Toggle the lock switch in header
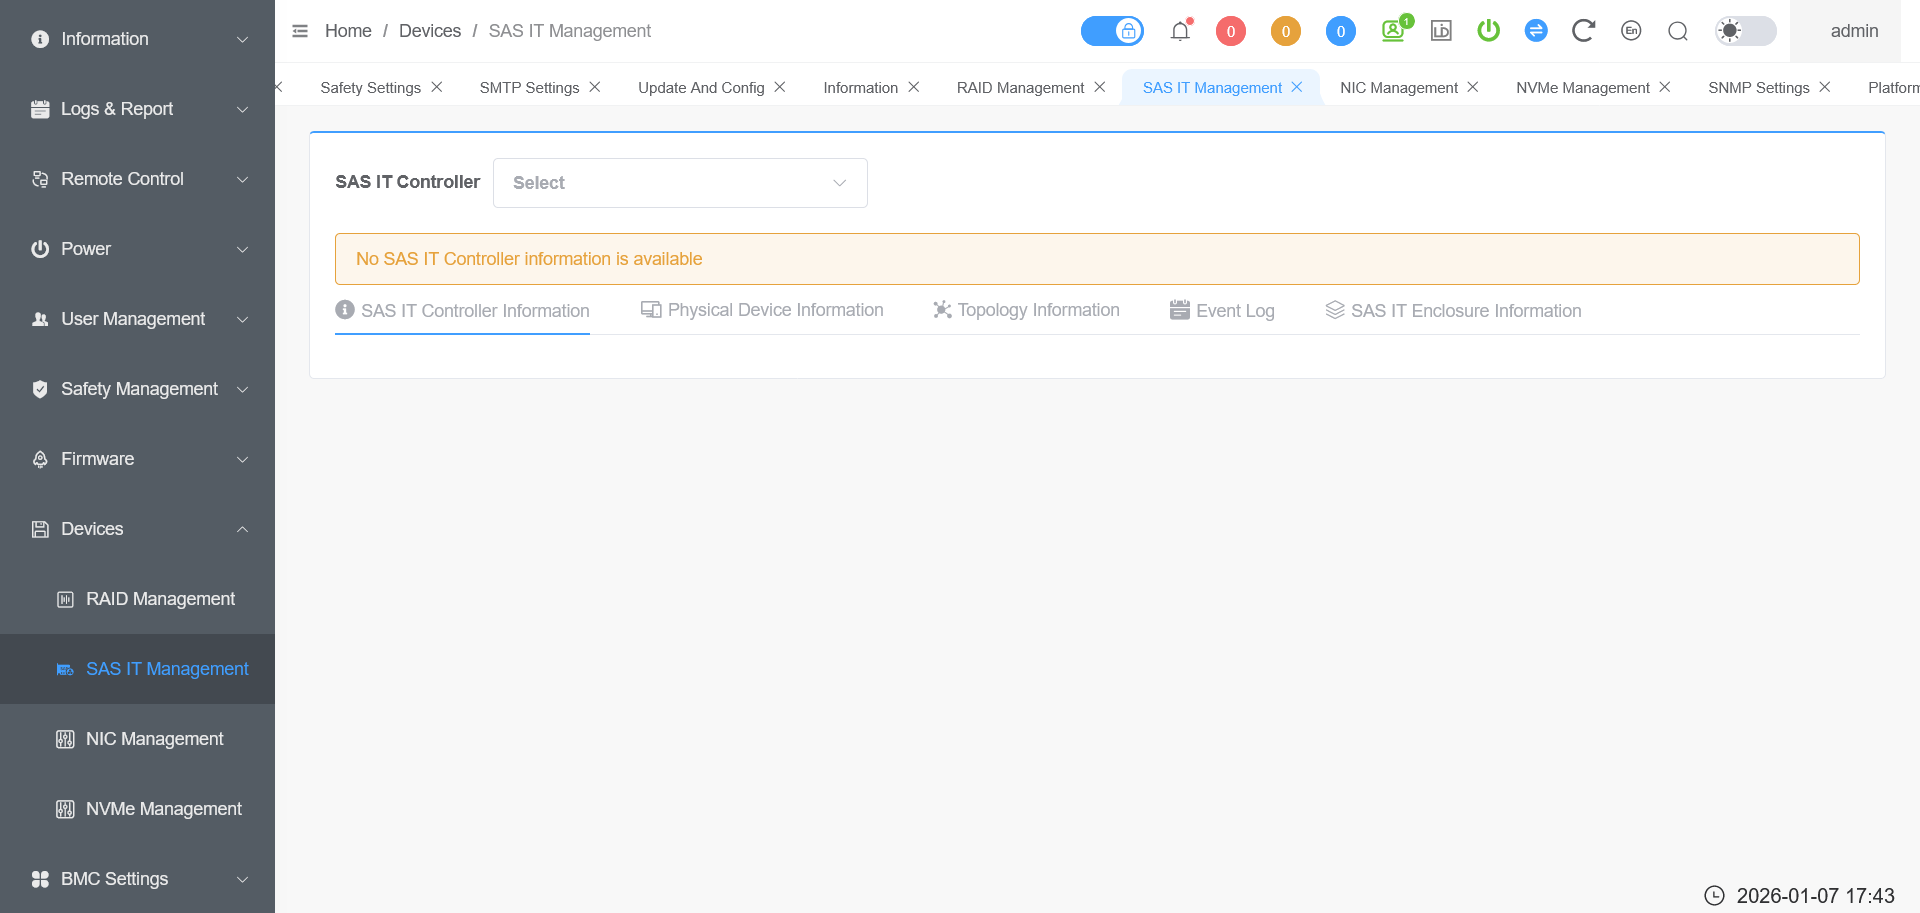 coord(1112,31)
